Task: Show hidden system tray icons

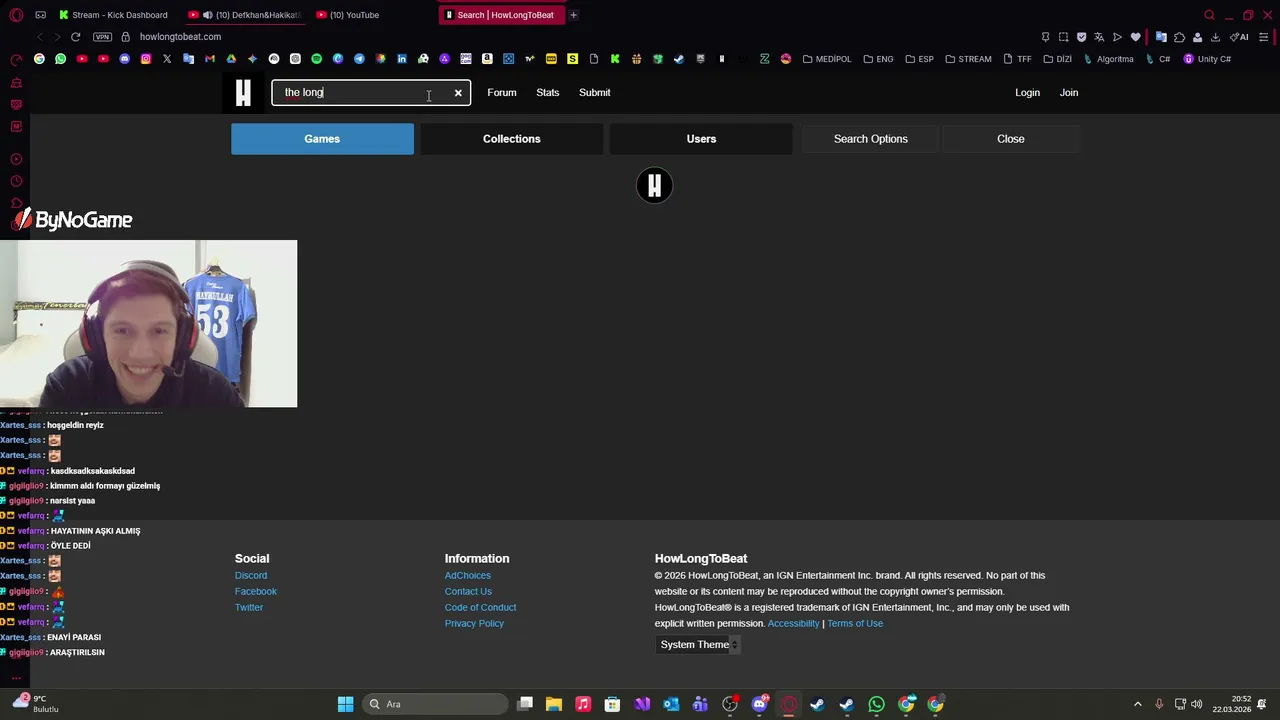Action: click(x=1137, y=704)
